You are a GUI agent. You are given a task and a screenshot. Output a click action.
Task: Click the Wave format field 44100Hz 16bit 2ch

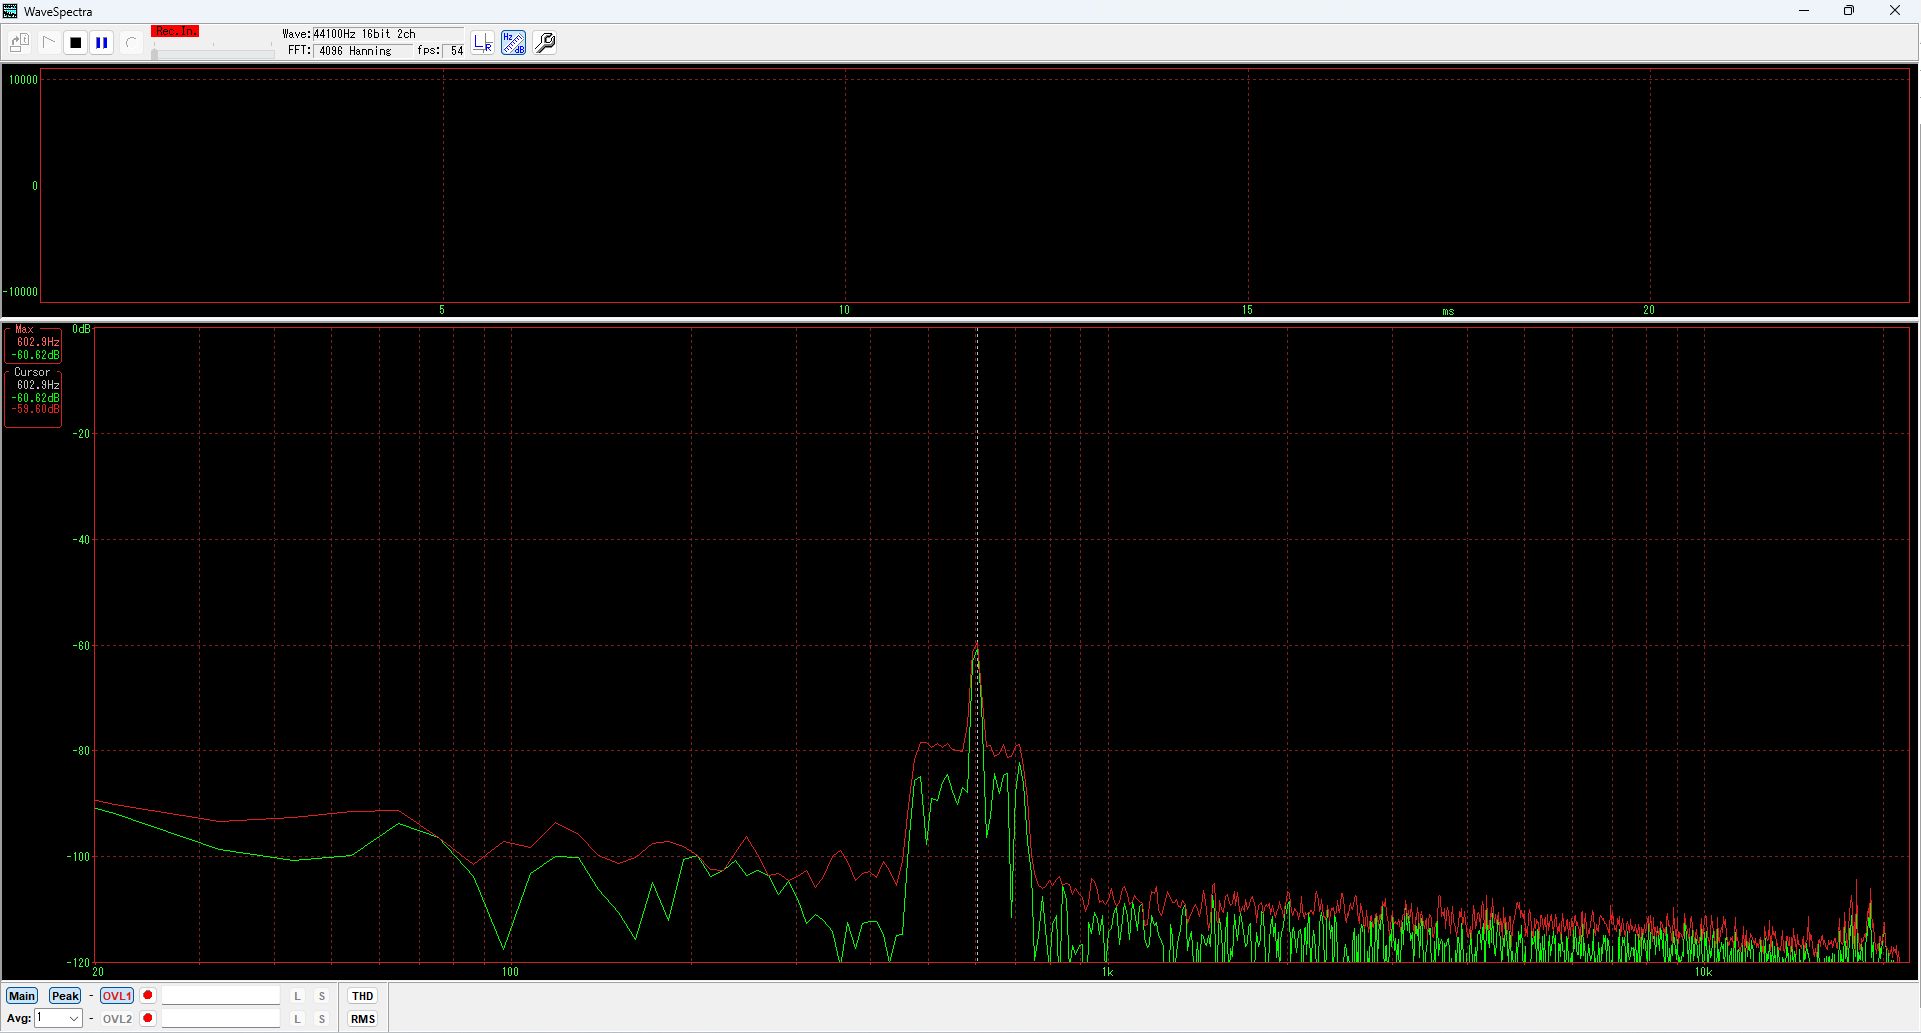[388, 34]
